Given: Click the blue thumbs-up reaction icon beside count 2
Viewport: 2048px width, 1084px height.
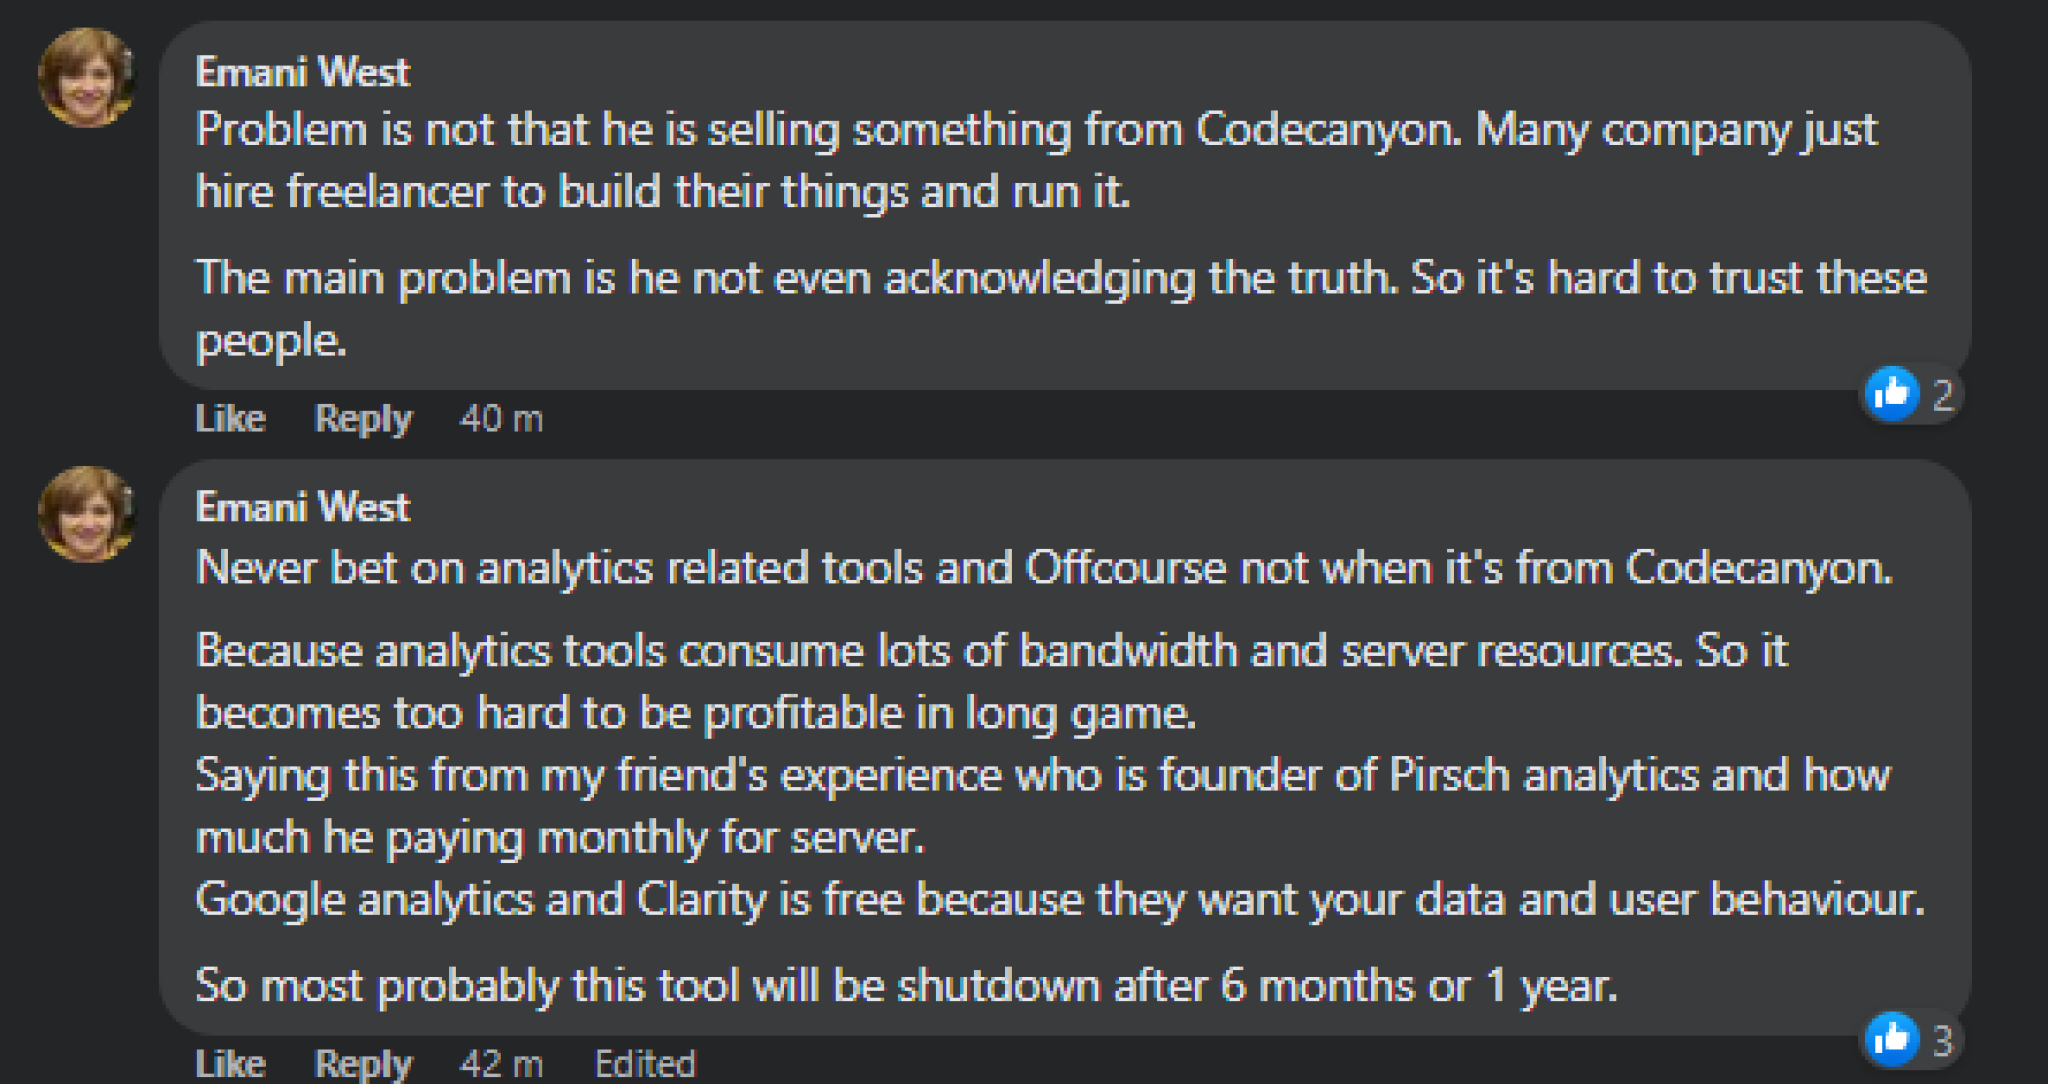Looking at the screenshot, I should tap(1891, 393).
